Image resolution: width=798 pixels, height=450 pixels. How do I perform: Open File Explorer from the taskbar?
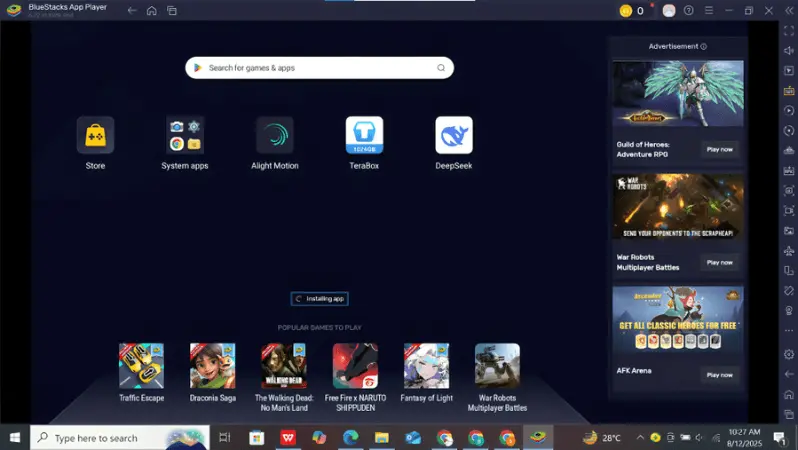tap(382, 438)
